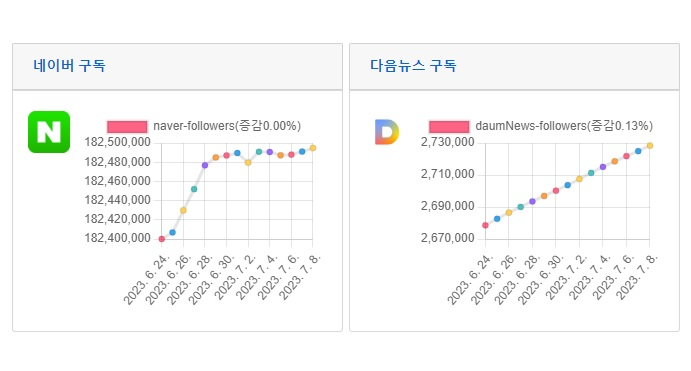Image resolution: width=691 pixels, height=371 pixels.
Task: Select the red Daum point at 2023. 6. 30.
Action: [x=556, y=191]
